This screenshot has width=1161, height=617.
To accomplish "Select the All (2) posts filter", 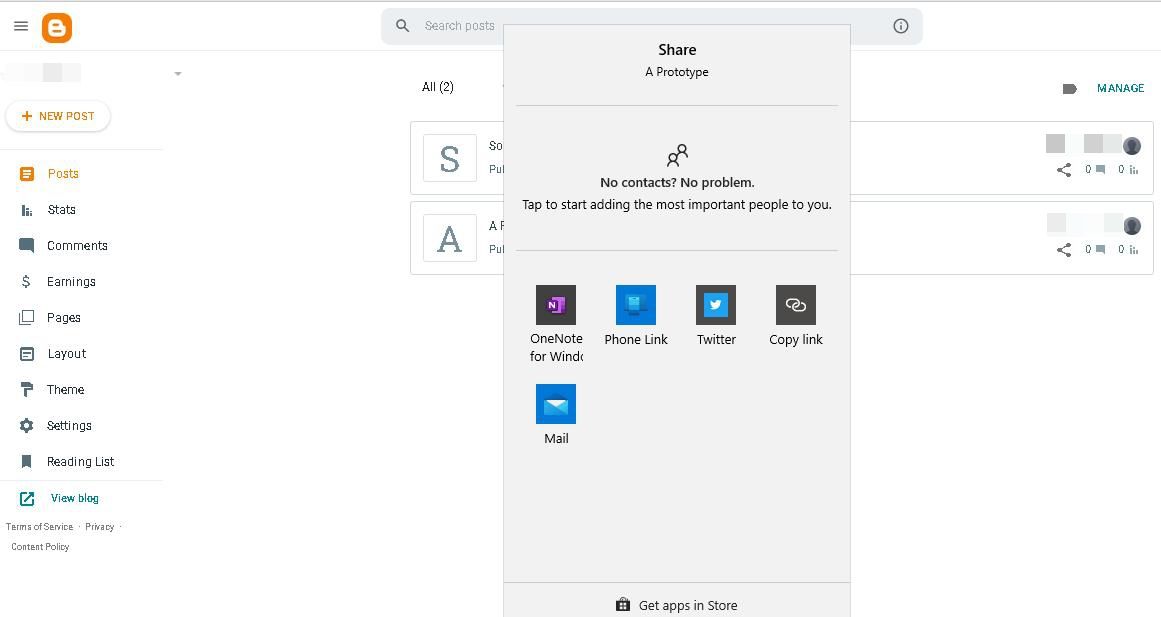I will [438, 87].
